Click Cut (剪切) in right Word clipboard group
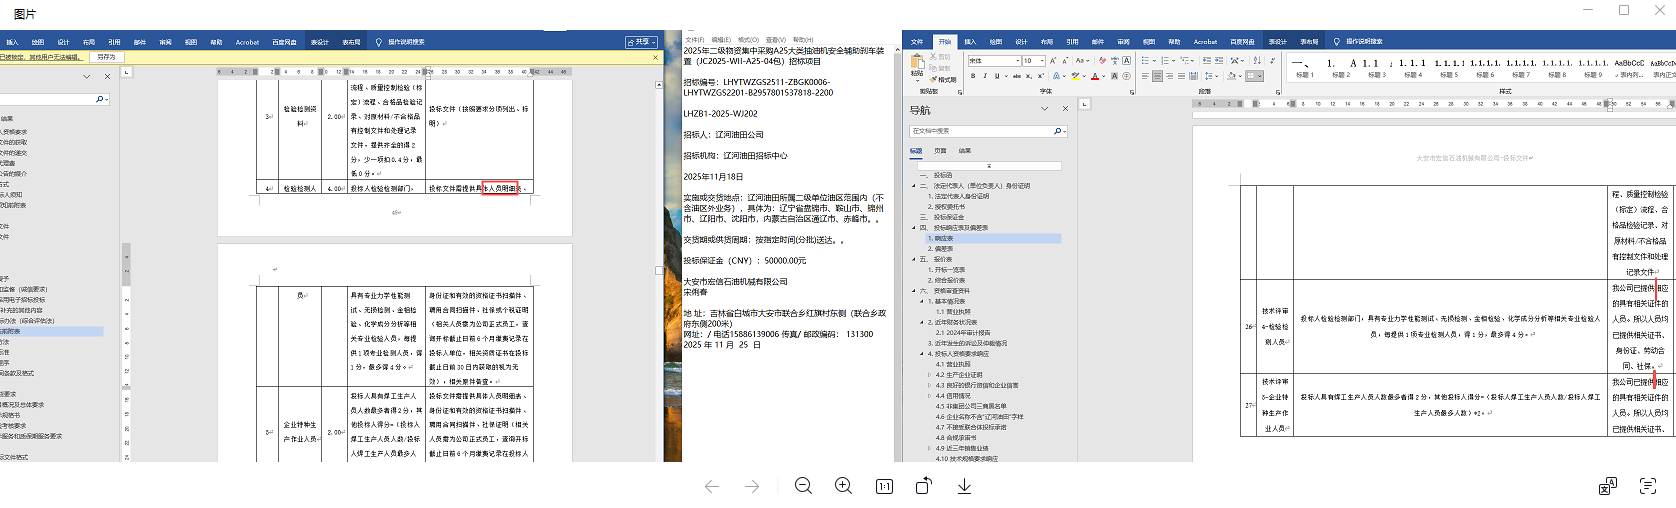The height and width of the screenshot is (508, 1676). (940, 57)
